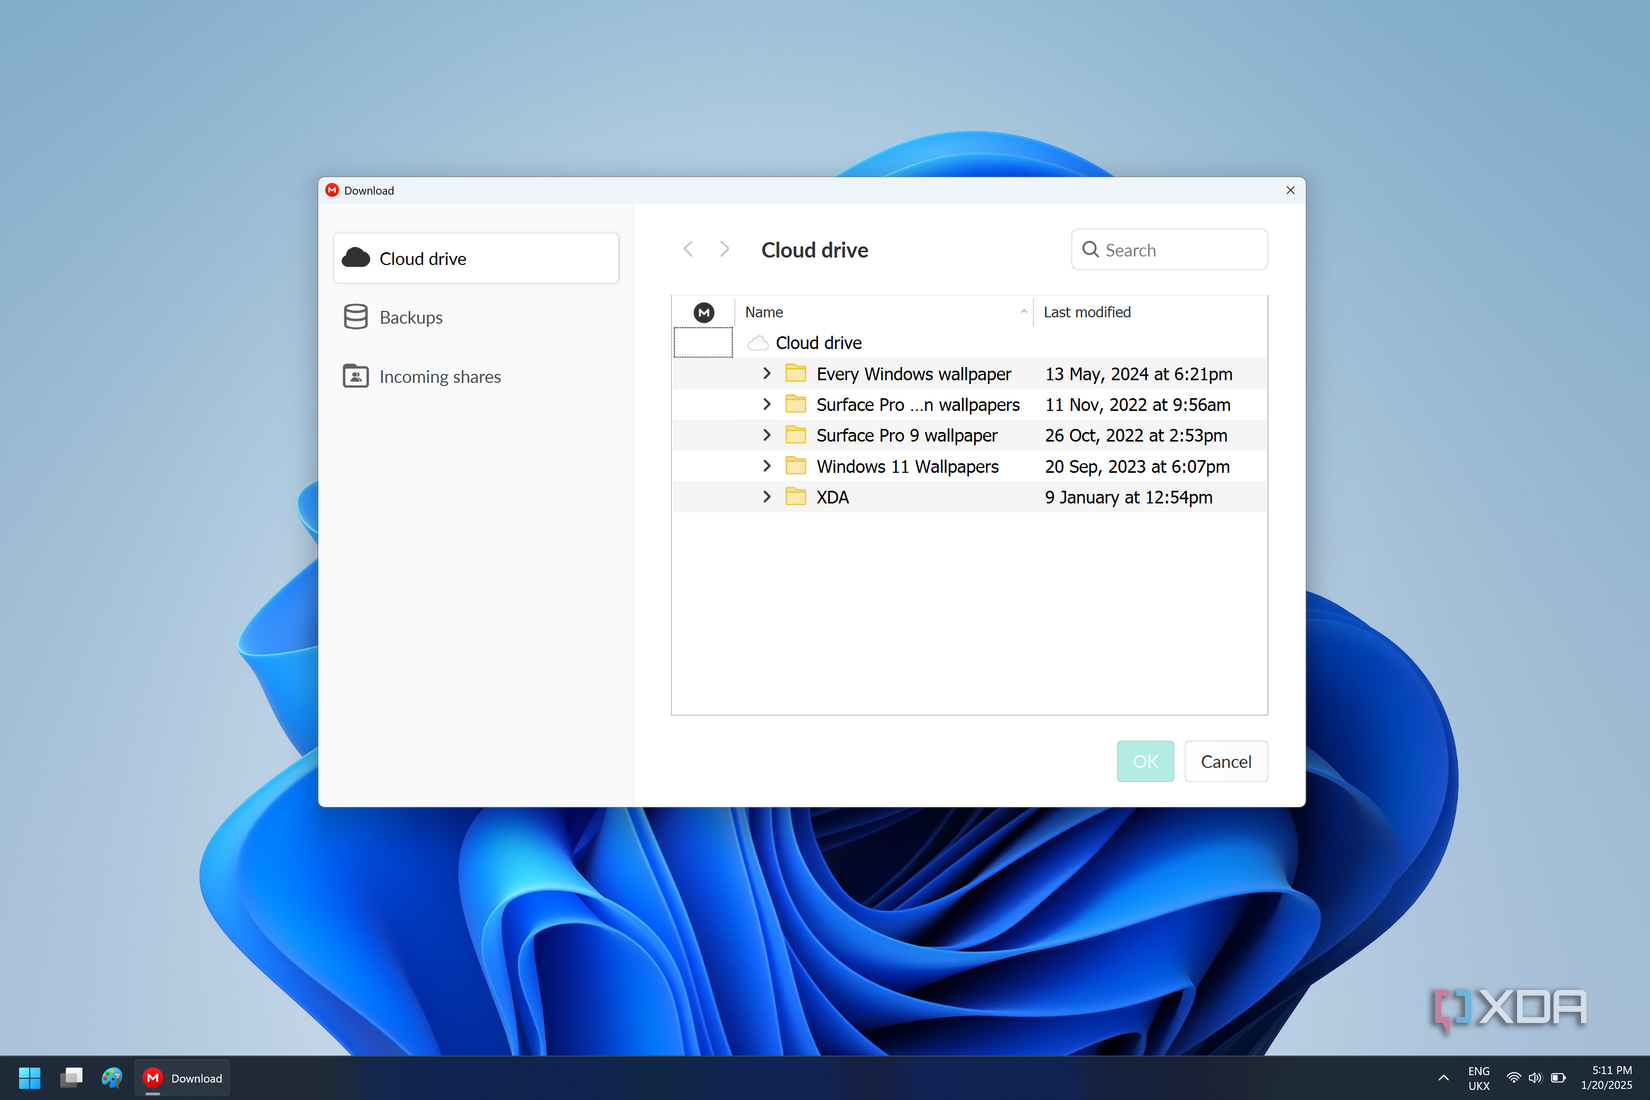Open Task View on the taskbar
The width and height of the screenshot is (1650, 1100).
(x=71, y=1078)
